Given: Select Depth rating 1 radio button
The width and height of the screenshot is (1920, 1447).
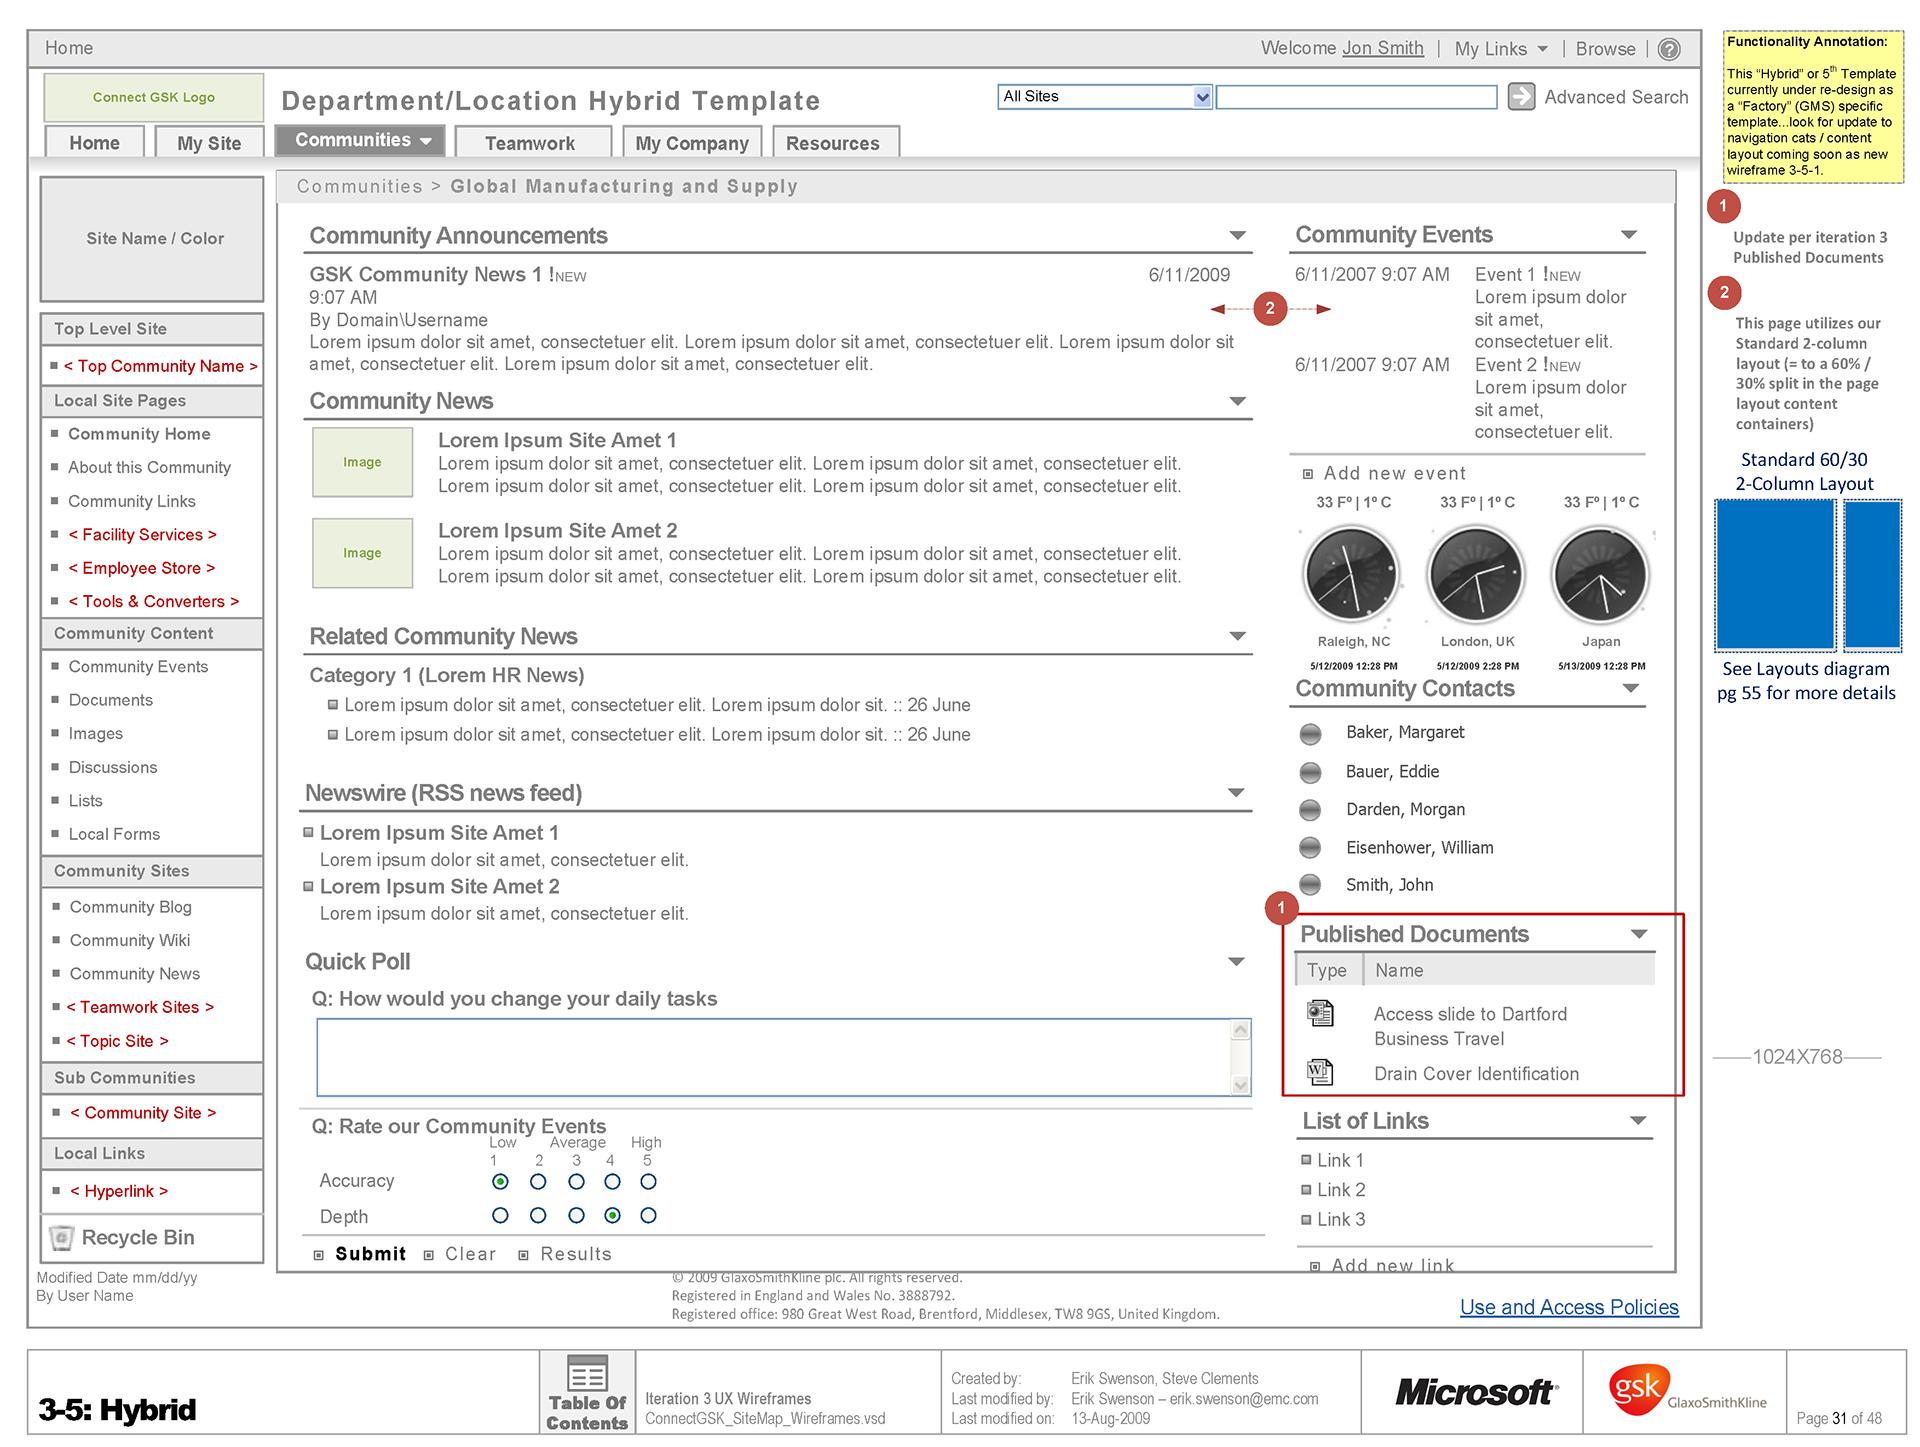Looking at the screenshot, I should [500, 1216].
